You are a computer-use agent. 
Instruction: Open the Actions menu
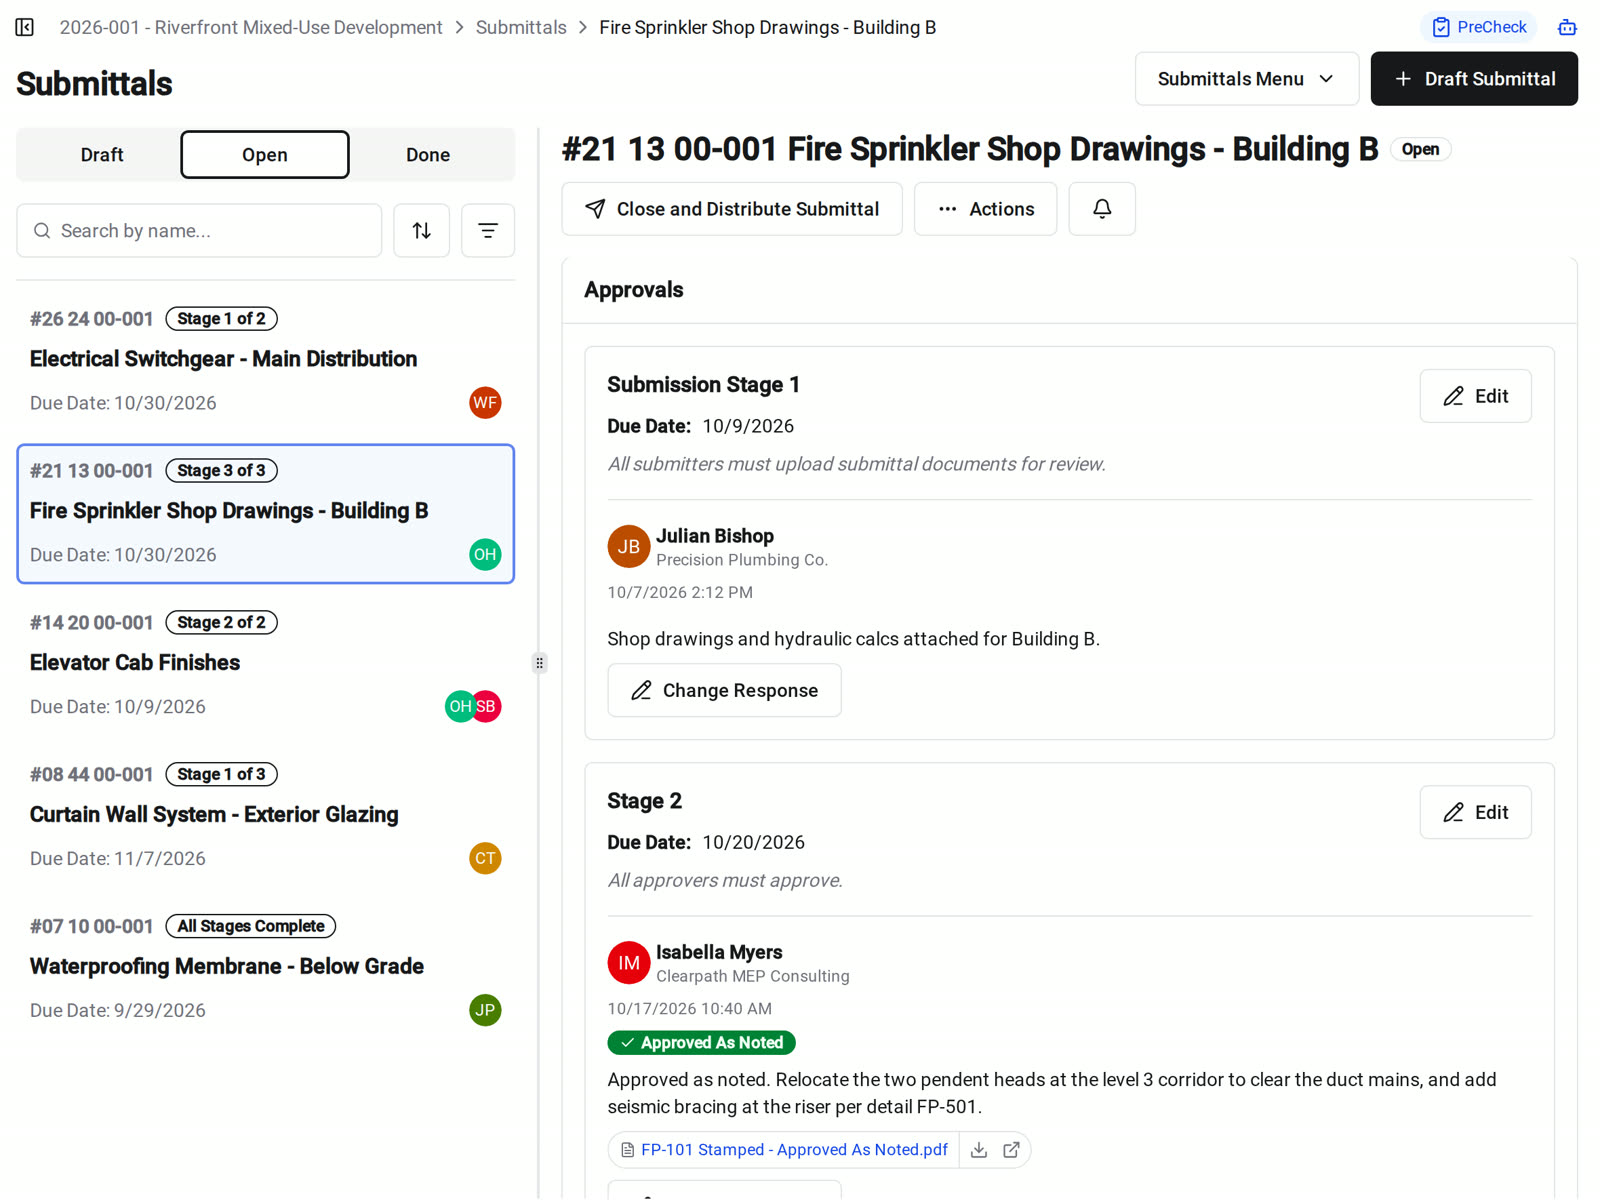[986, 209]
